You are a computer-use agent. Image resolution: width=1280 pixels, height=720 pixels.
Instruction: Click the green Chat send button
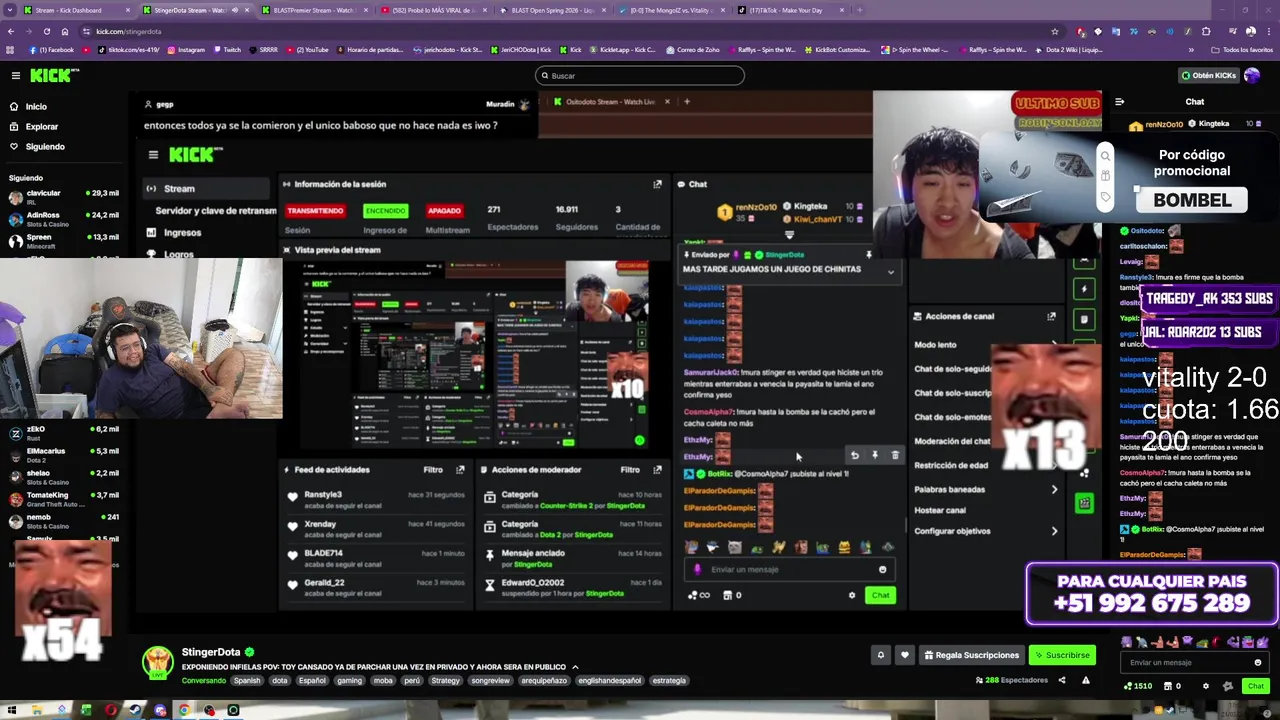pos(1256,686)
